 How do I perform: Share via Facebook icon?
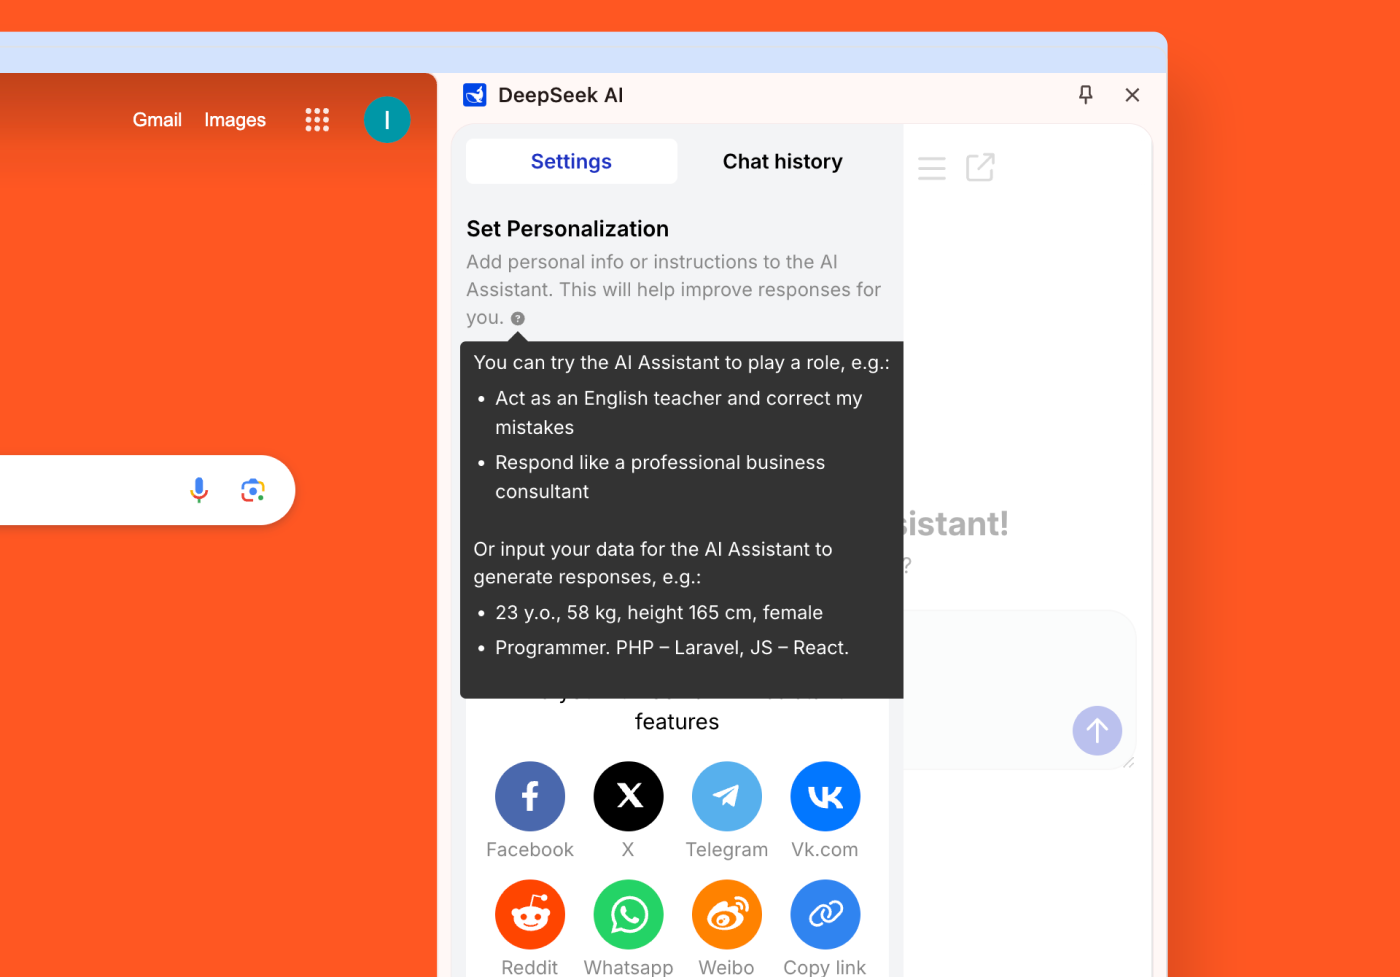click(530, 796)
